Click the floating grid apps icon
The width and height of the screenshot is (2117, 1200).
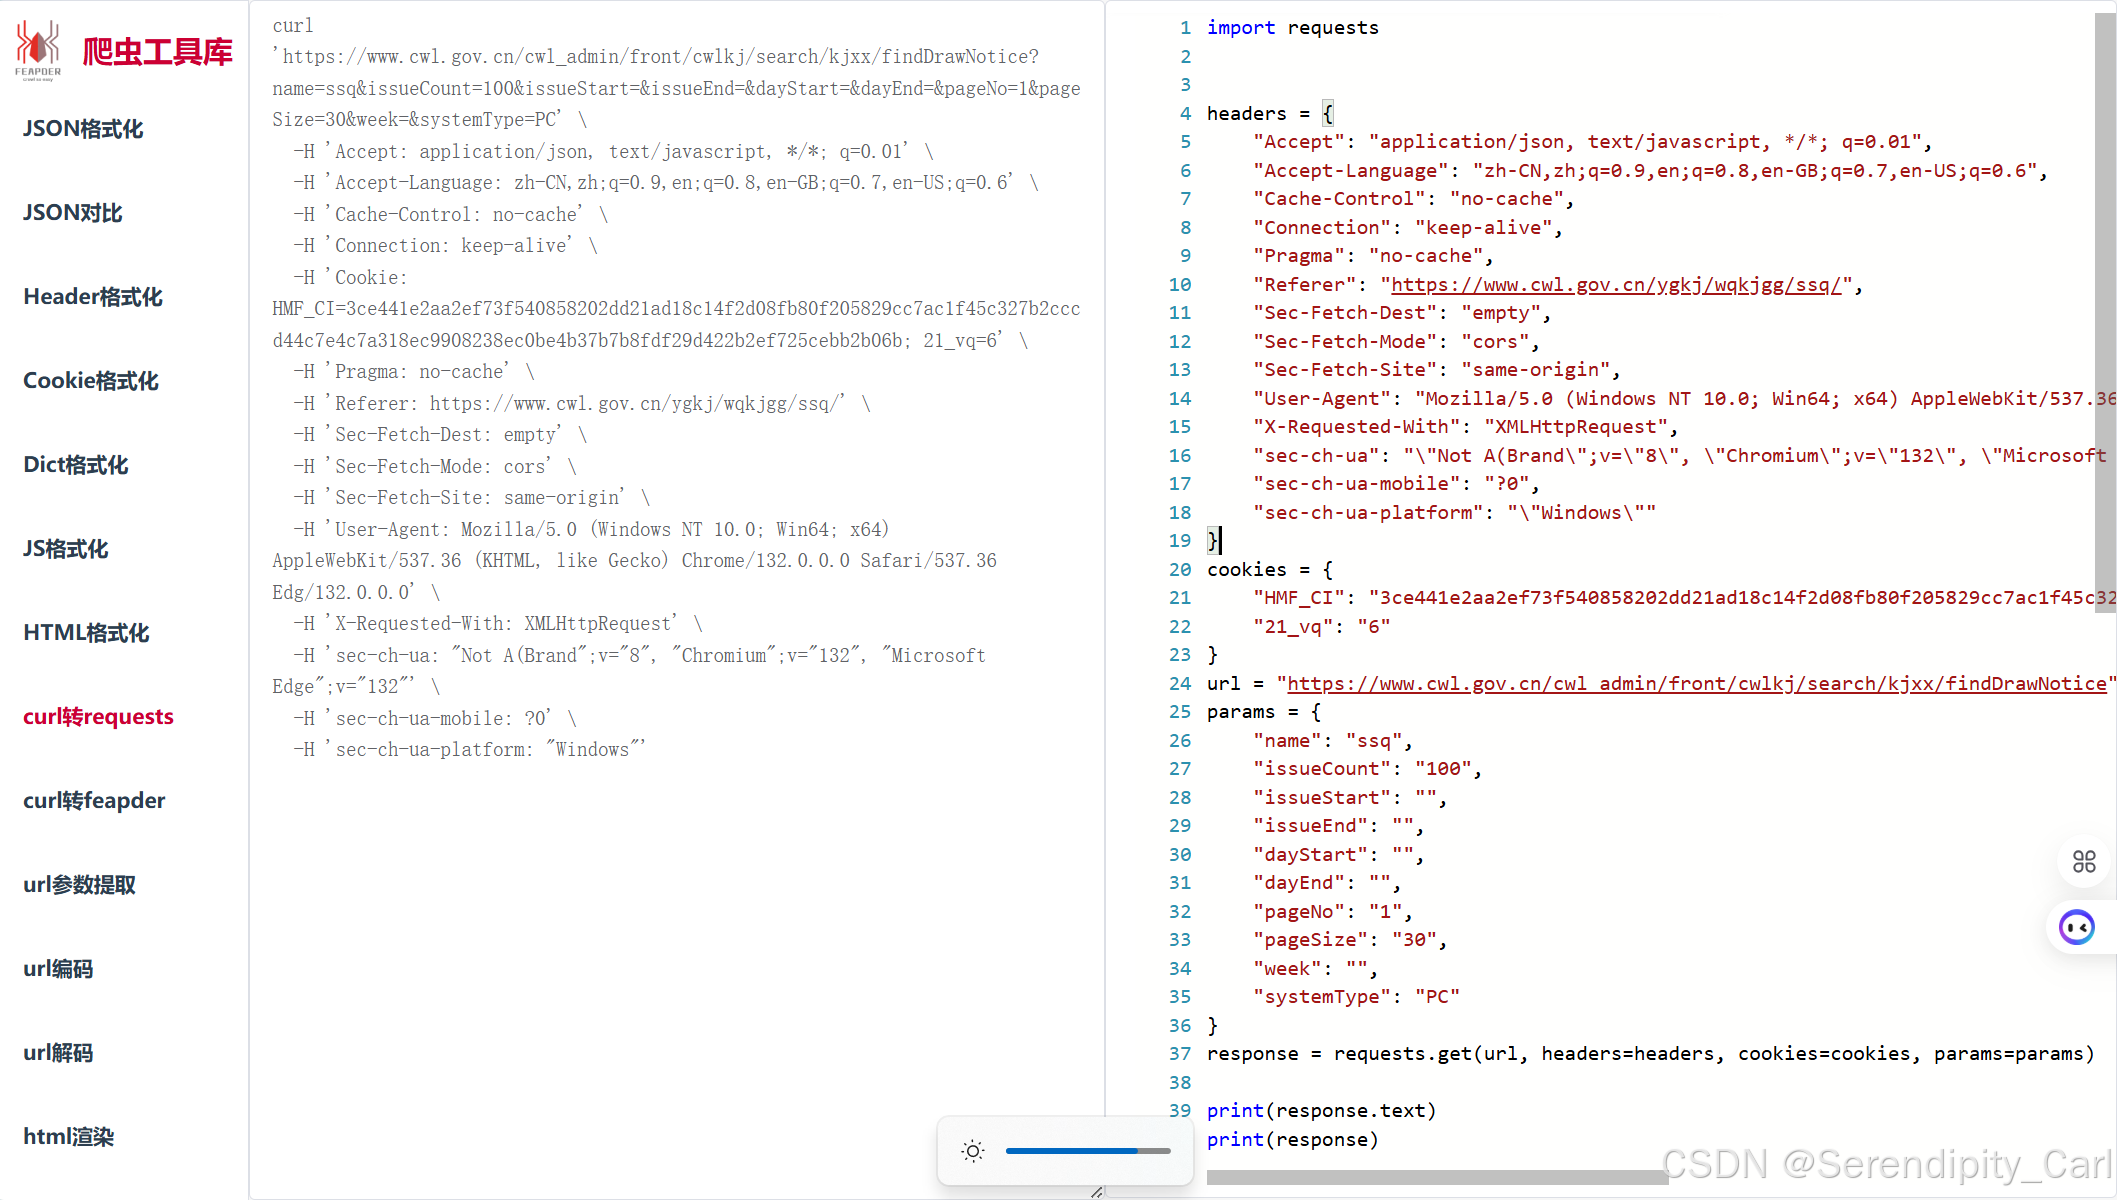[x=2084, y=861]
